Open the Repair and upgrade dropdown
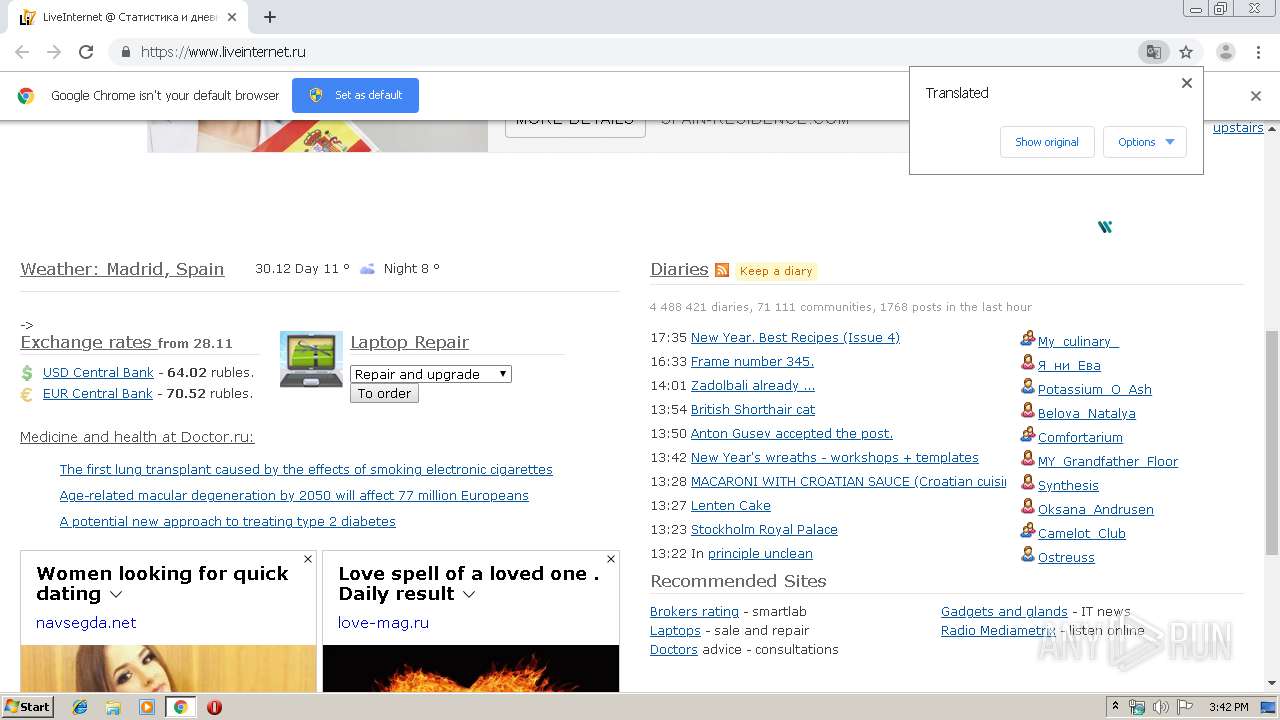 point(431,374)
